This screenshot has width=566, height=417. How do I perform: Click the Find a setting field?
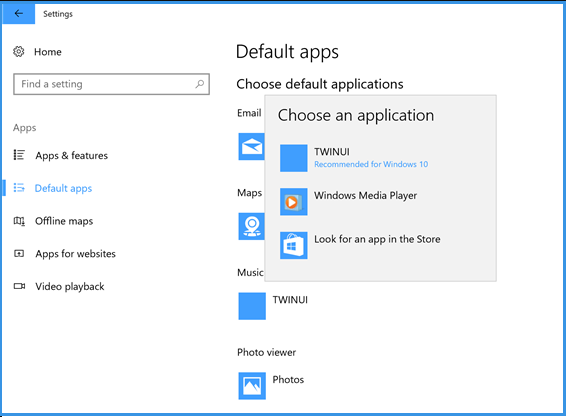[x=111, y=84]
